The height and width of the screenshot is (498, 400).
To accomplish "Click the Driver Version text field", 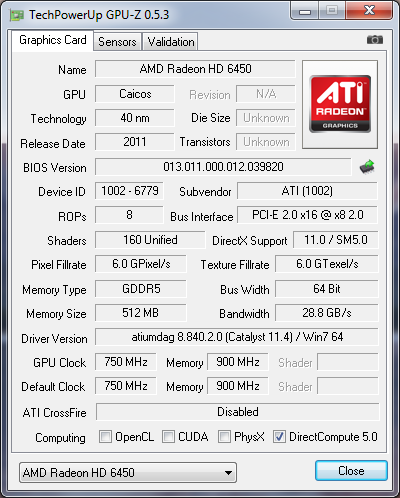I will [237, 337].
